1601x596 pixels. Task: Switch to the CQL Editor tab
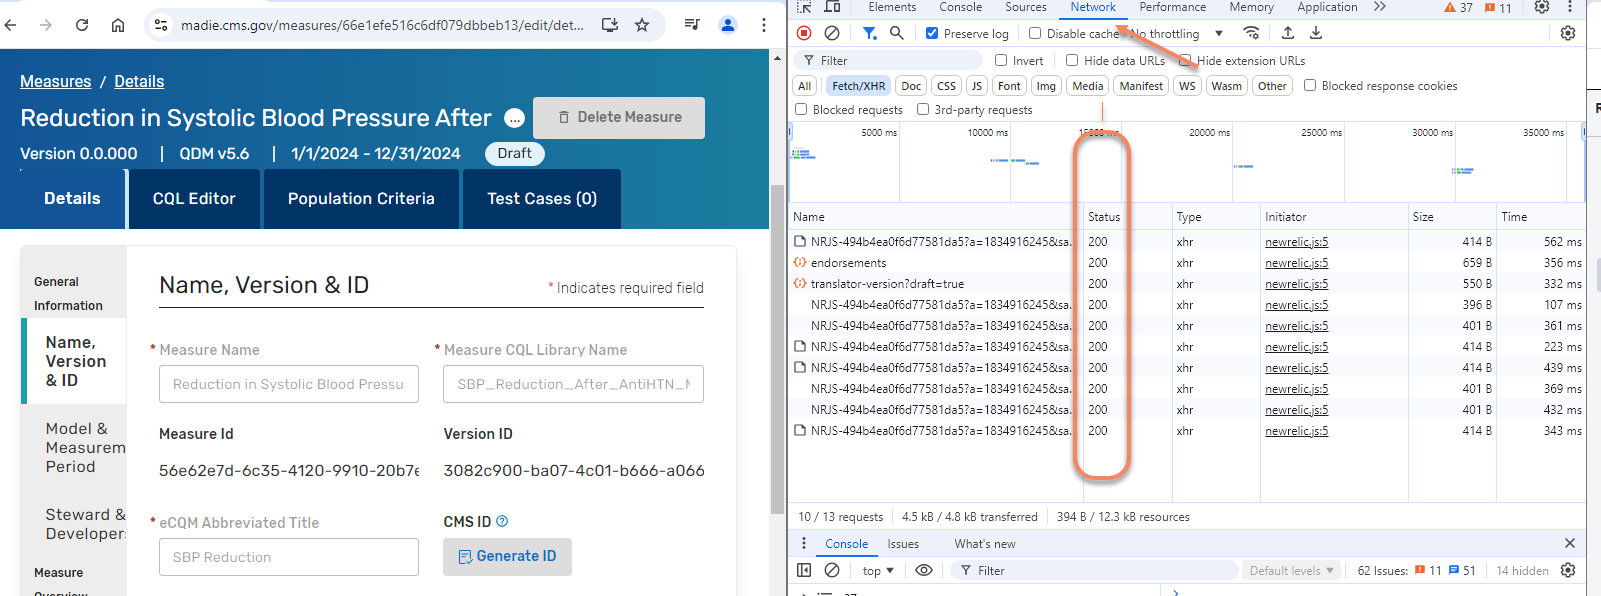(194, 198)
